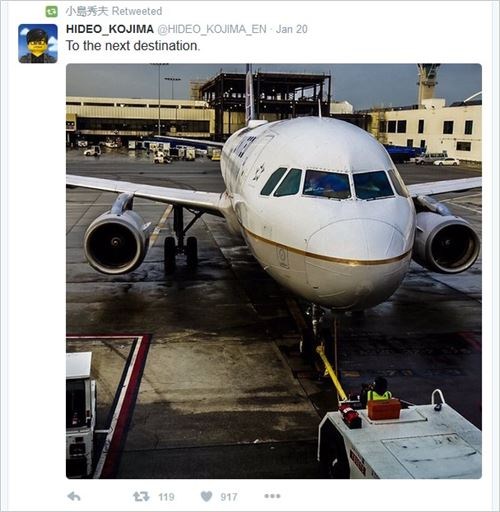Reply to the tweet with arrow icon
500x512 pixels.
point(74,497)
